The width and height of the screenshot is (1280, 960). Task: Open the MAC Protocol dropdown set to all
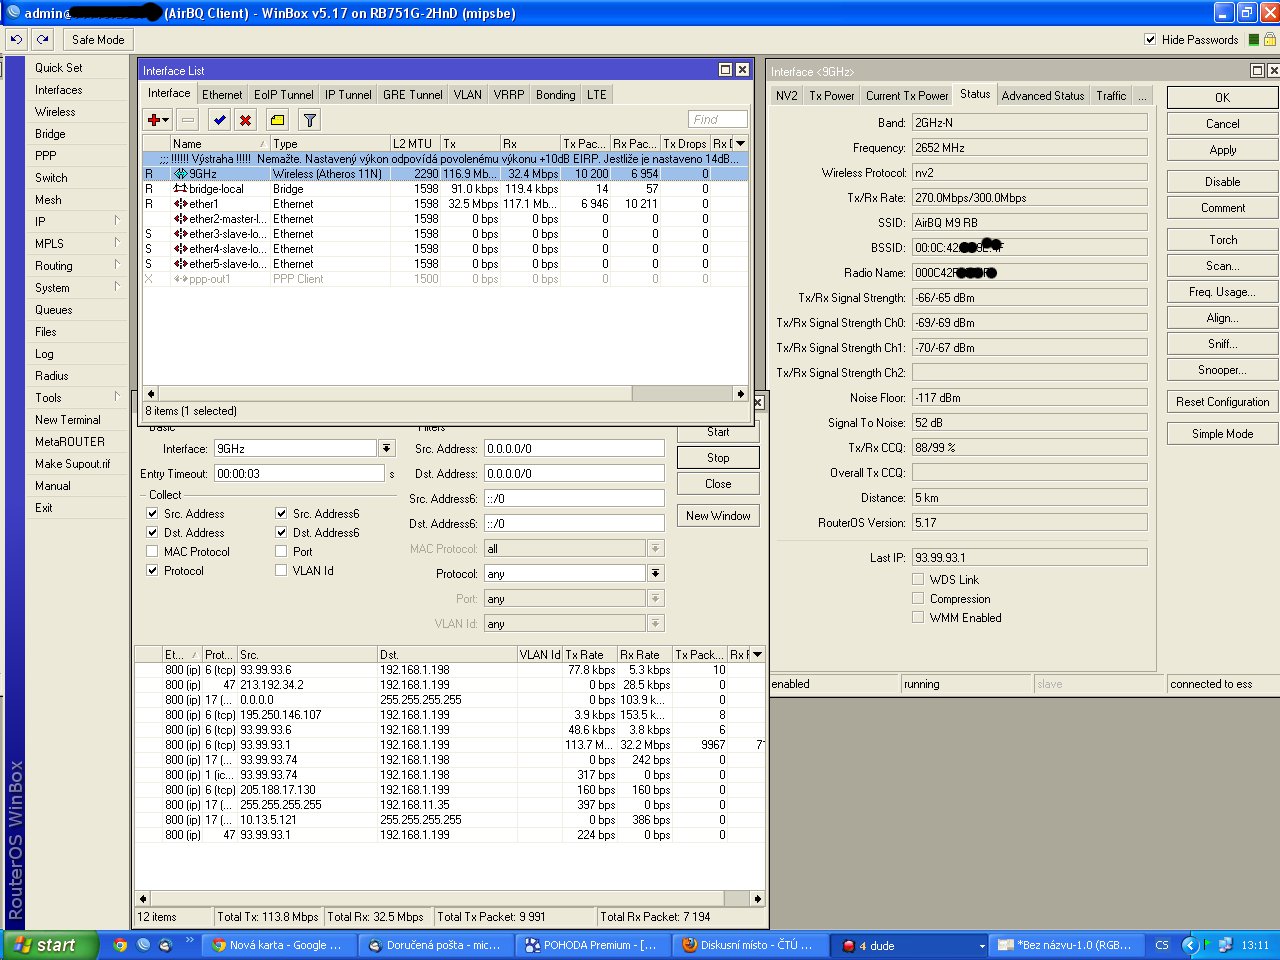(x=656, y=547)
